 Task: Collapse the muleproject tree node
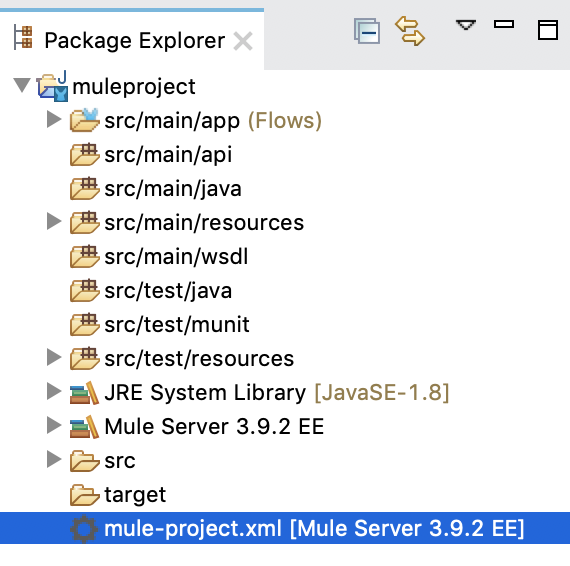22,85
